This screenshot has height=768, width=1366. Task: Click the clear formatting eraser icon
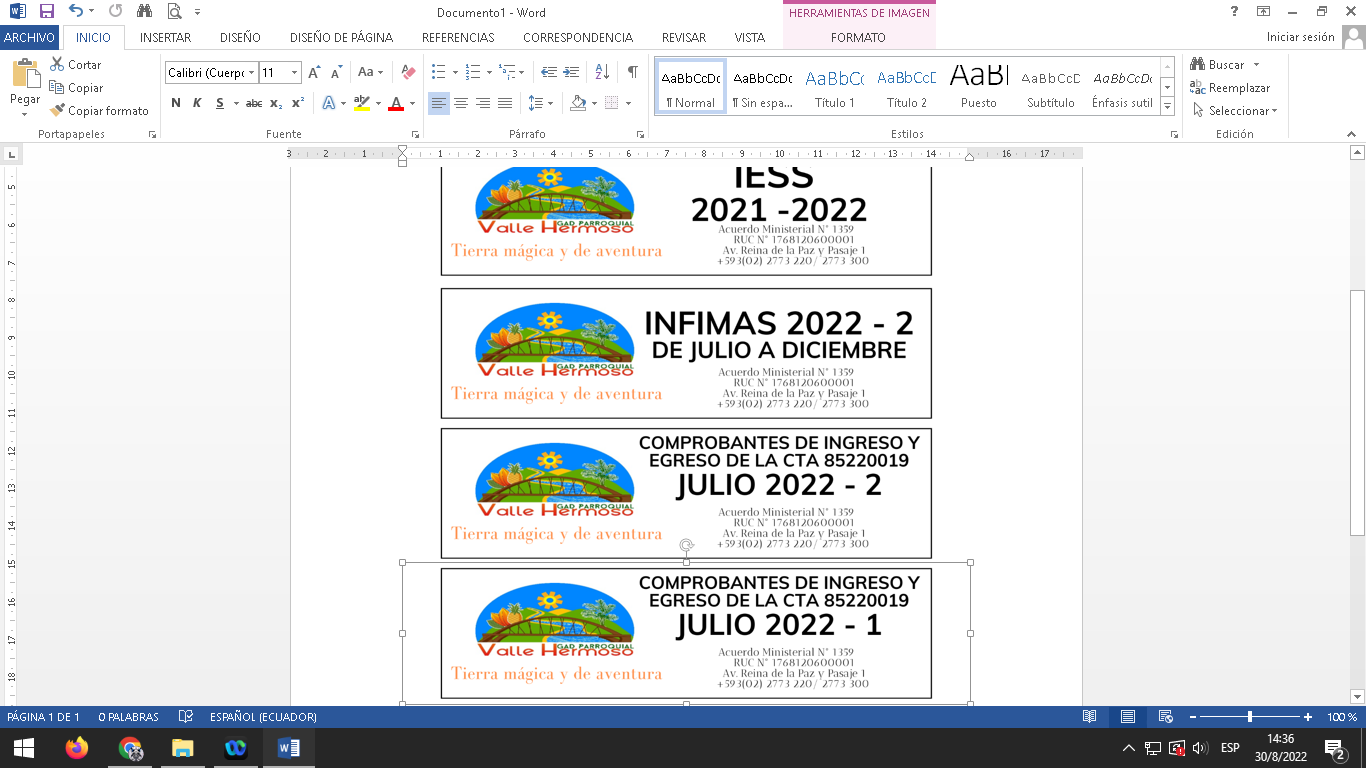click(x=408, y=72)
